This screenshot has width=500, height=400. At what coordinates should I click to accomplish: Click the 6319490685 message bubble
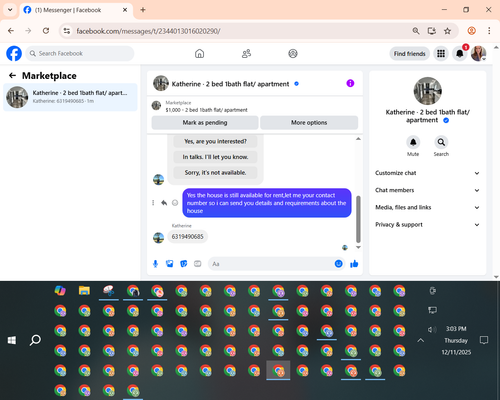187,237
